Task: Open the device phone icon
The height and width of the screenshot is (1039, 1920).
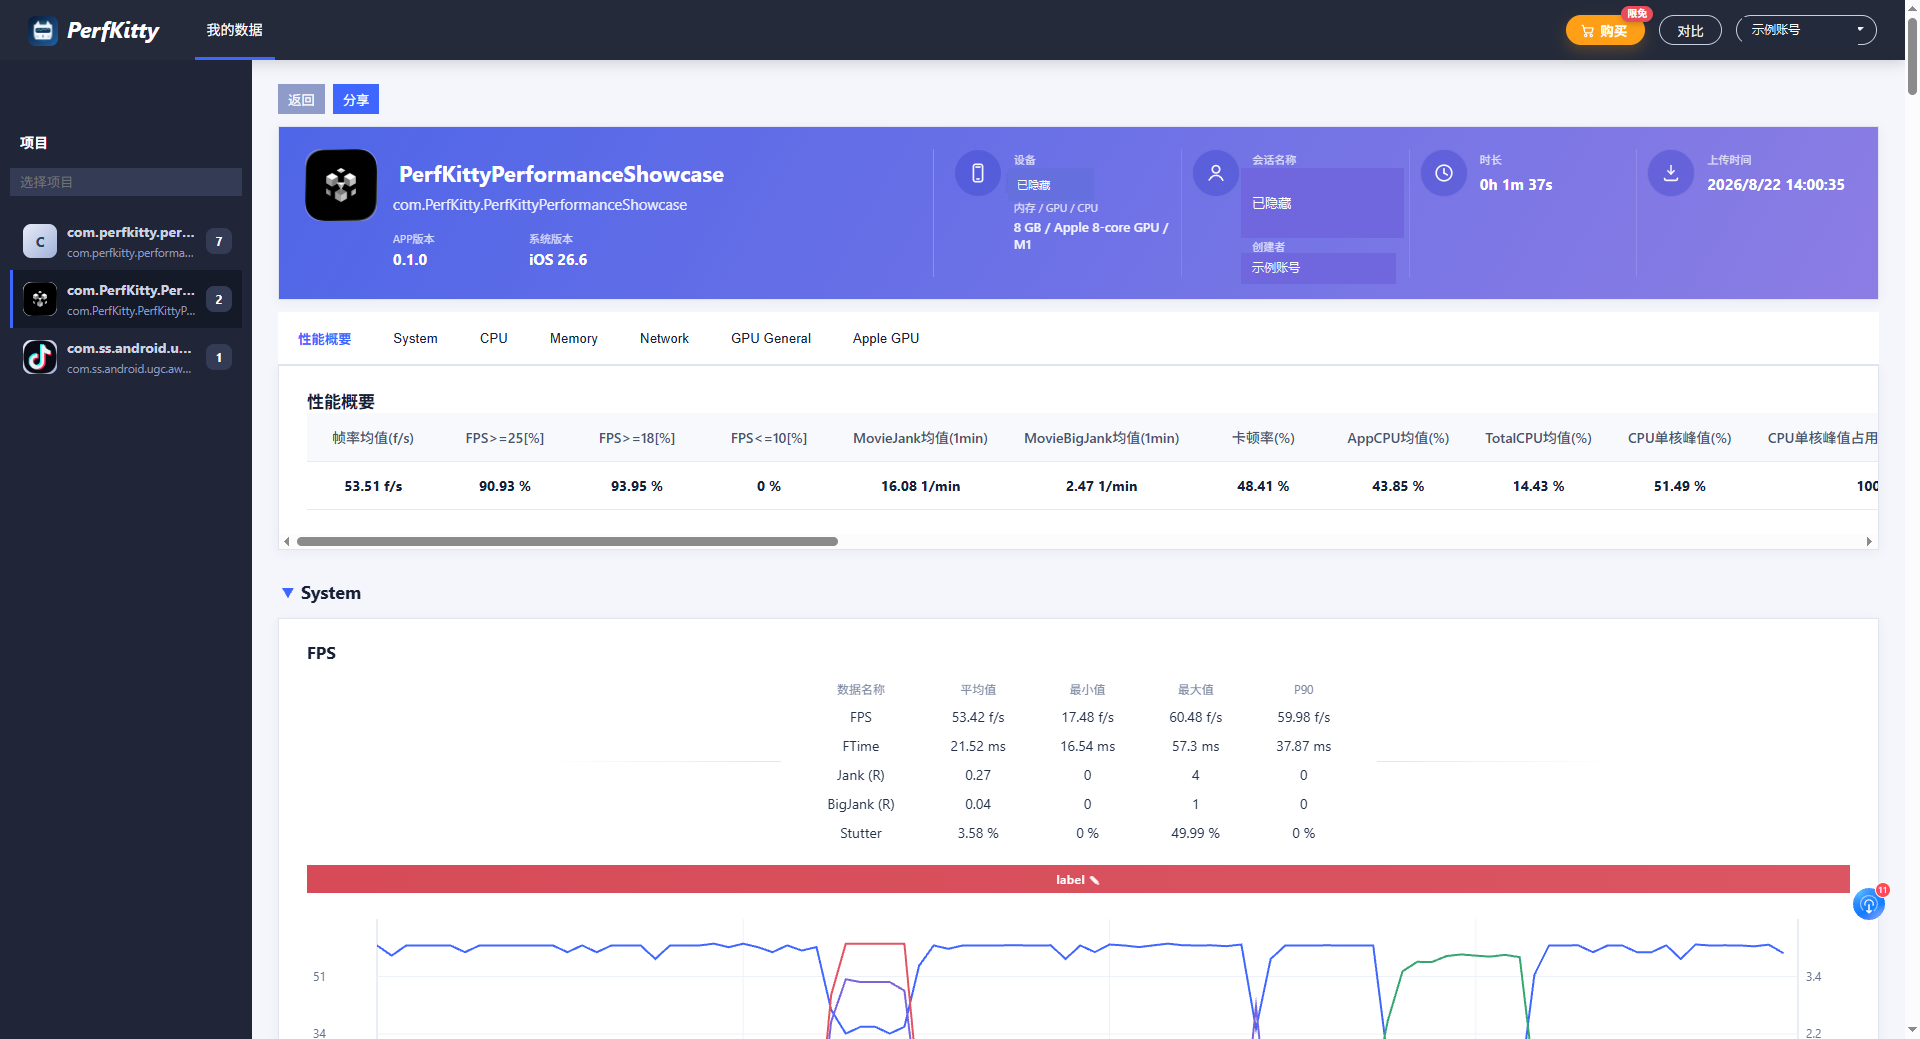Action: [x=978, y=173]
